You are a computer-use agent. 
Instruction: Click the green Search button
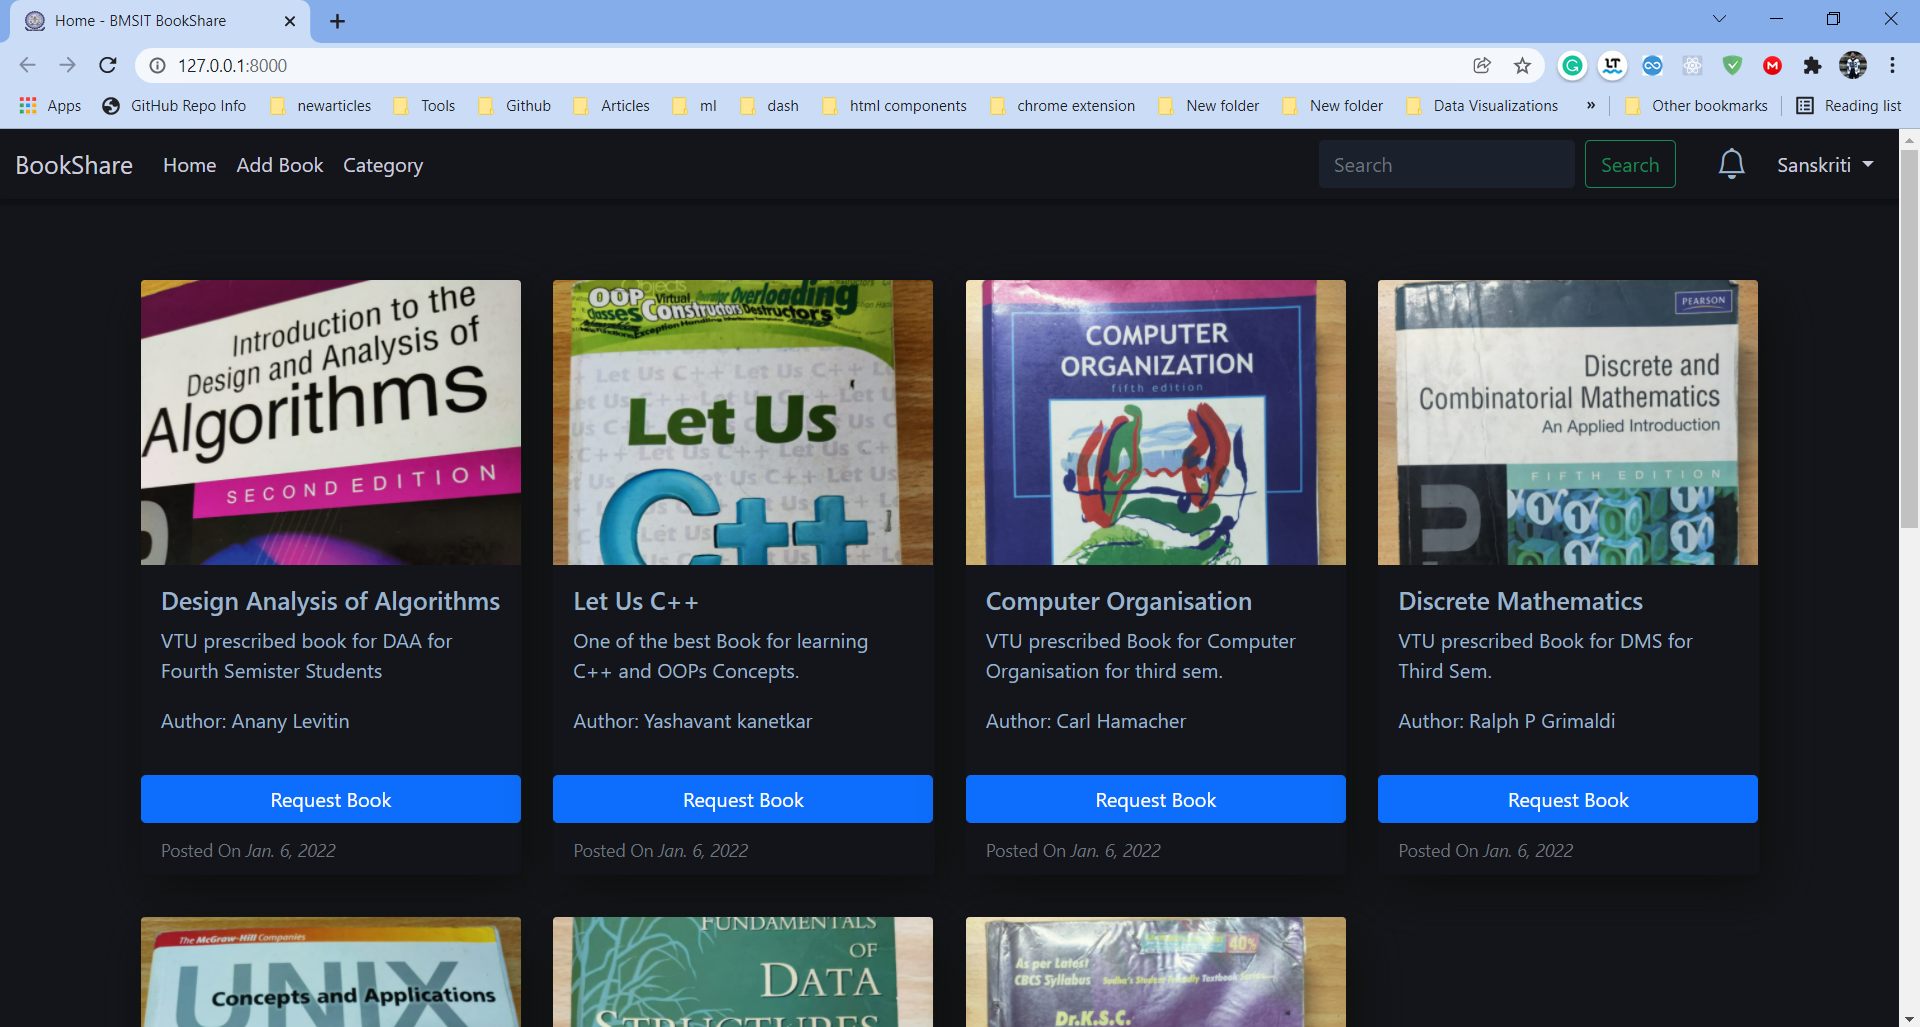(x=1630, y=165)
